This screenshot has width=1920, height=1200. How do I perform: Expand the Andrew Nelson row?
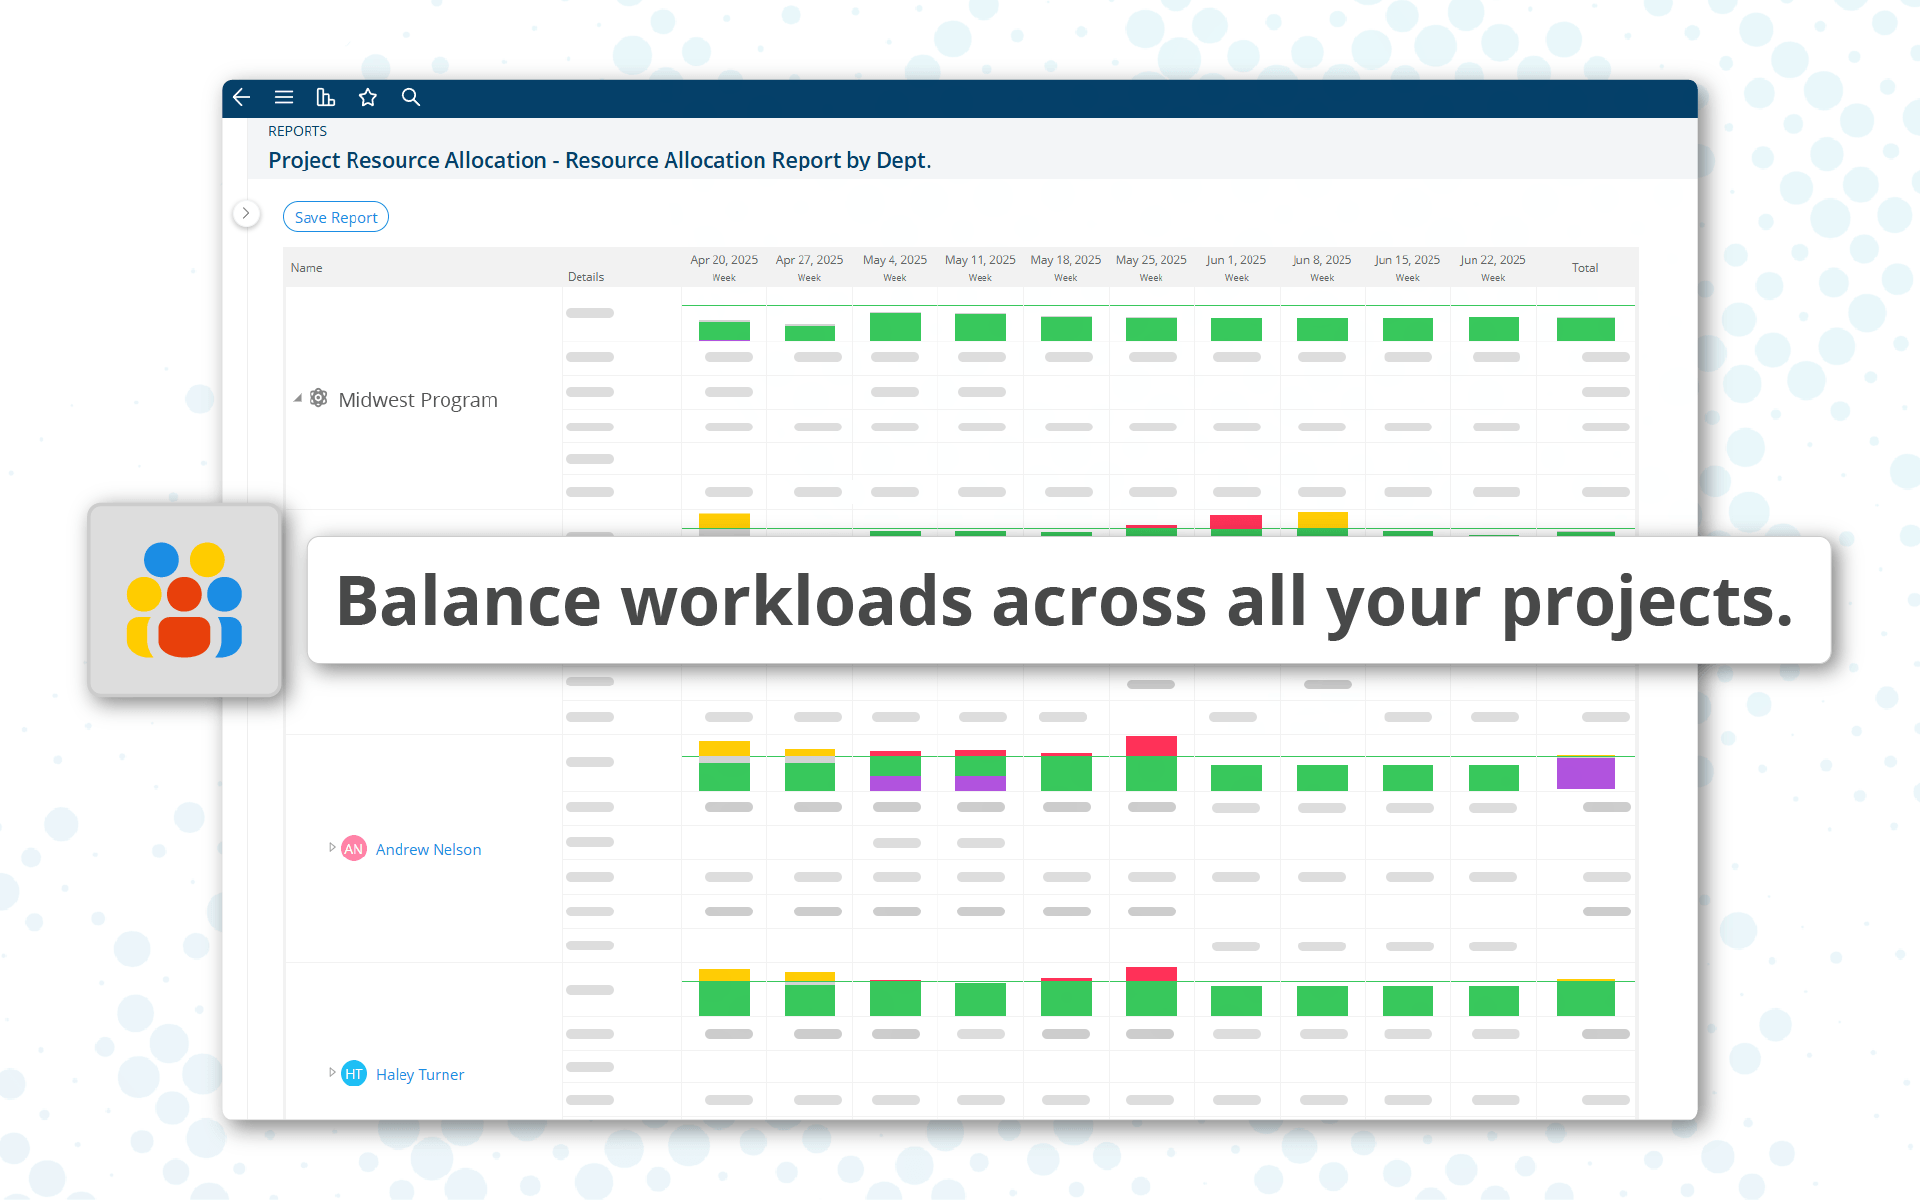332,848
